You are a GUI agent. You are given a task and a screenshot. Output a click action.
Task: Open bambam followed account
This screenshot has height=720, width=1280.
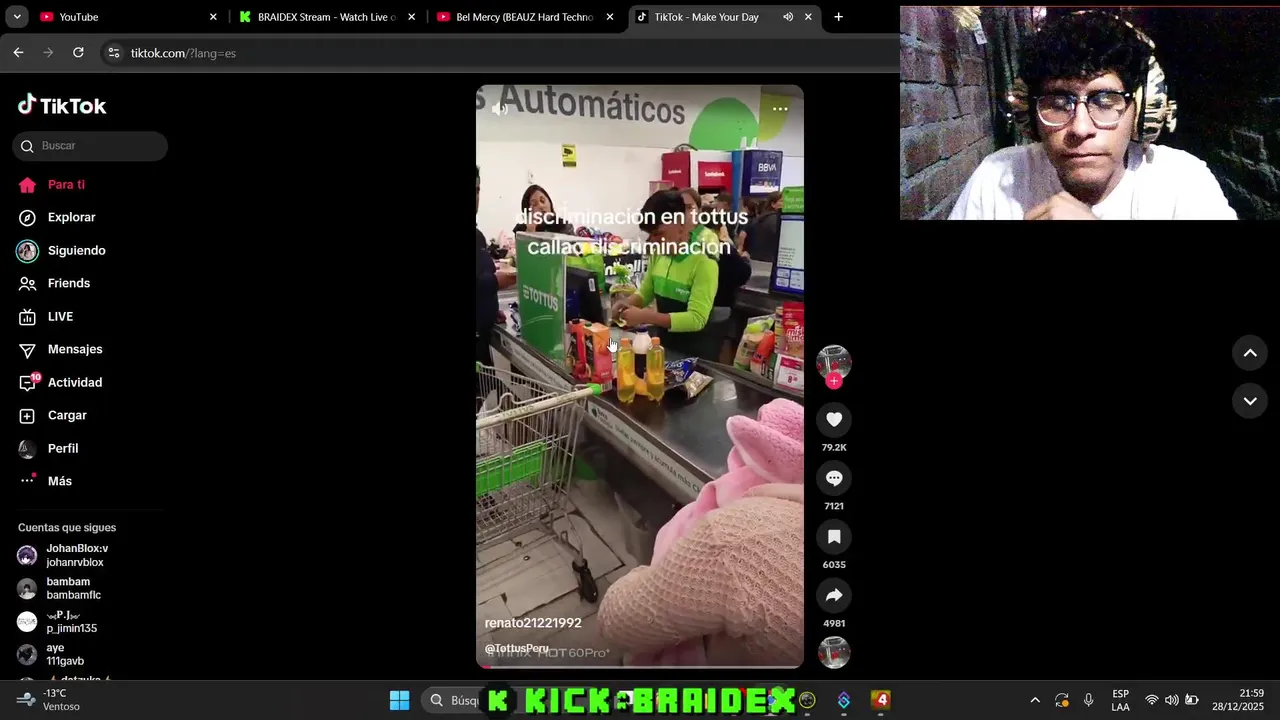73,588
